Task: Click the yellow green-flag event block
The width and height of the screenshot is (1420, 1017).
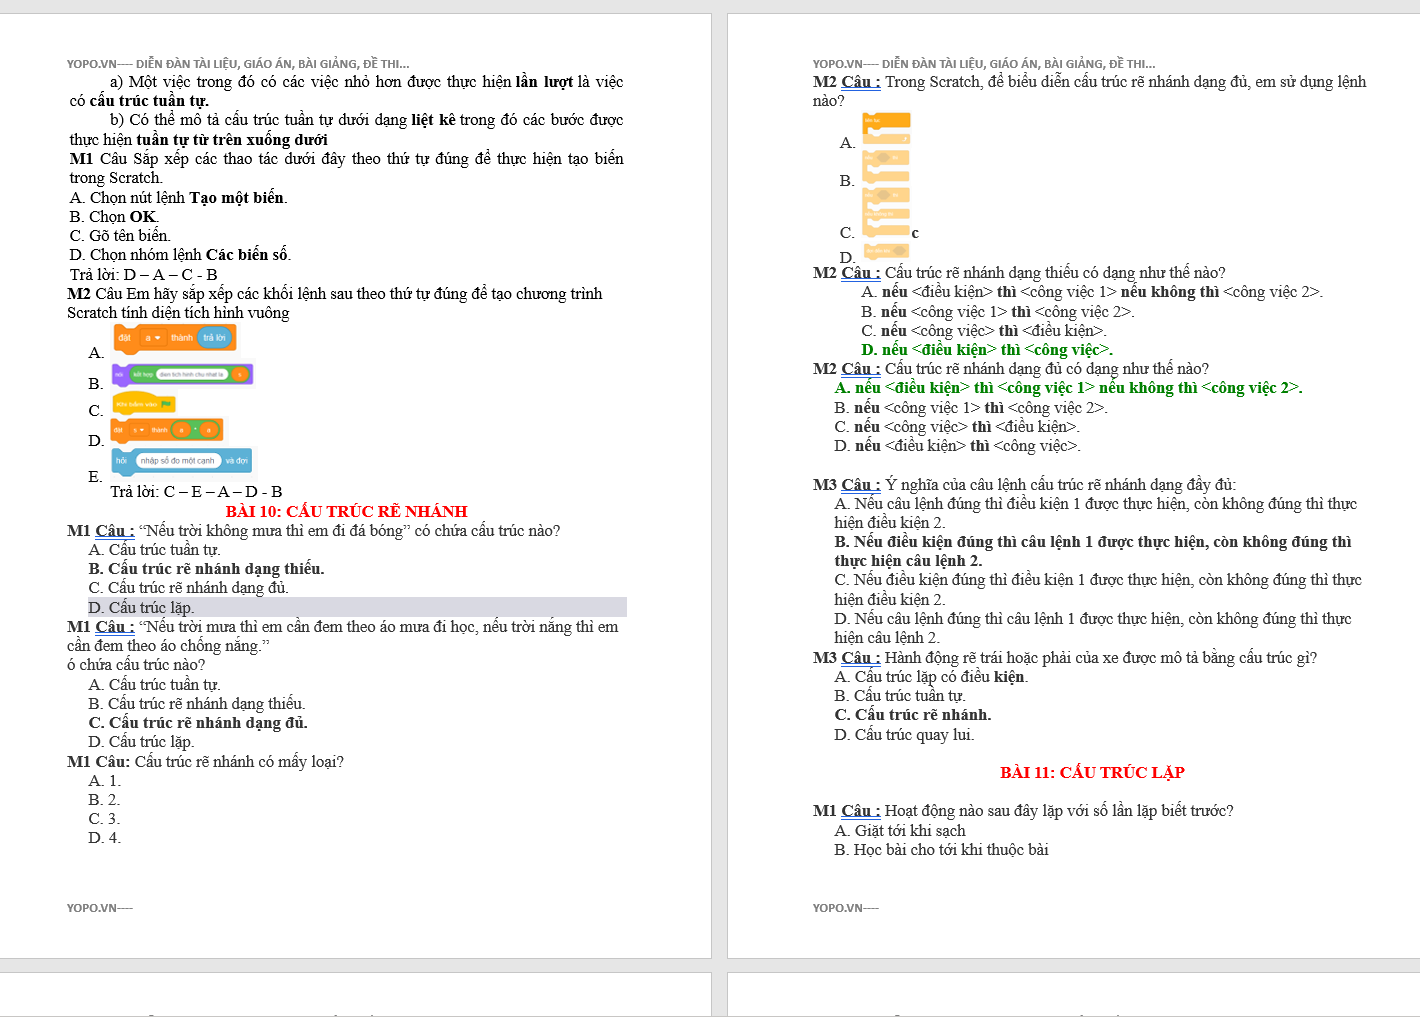Action: coord(143,404)
